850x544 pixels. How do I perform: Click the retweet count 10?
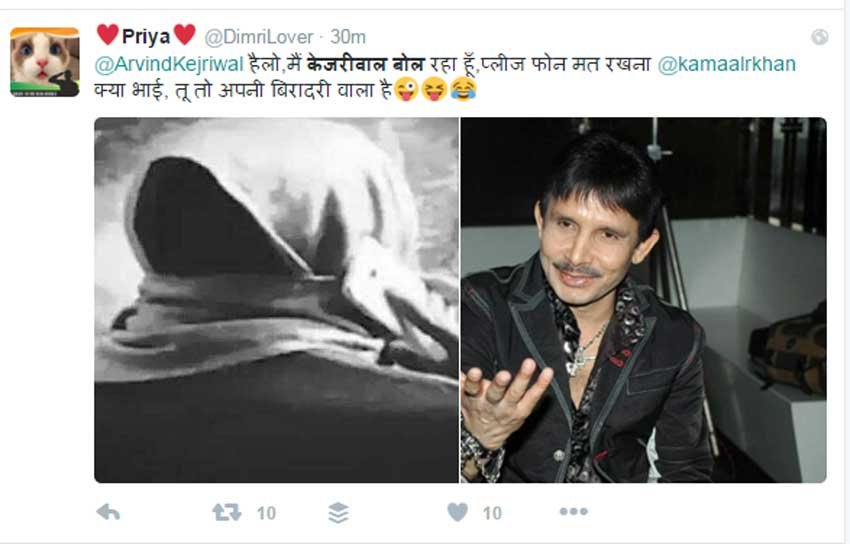click(x=266, y=513)
